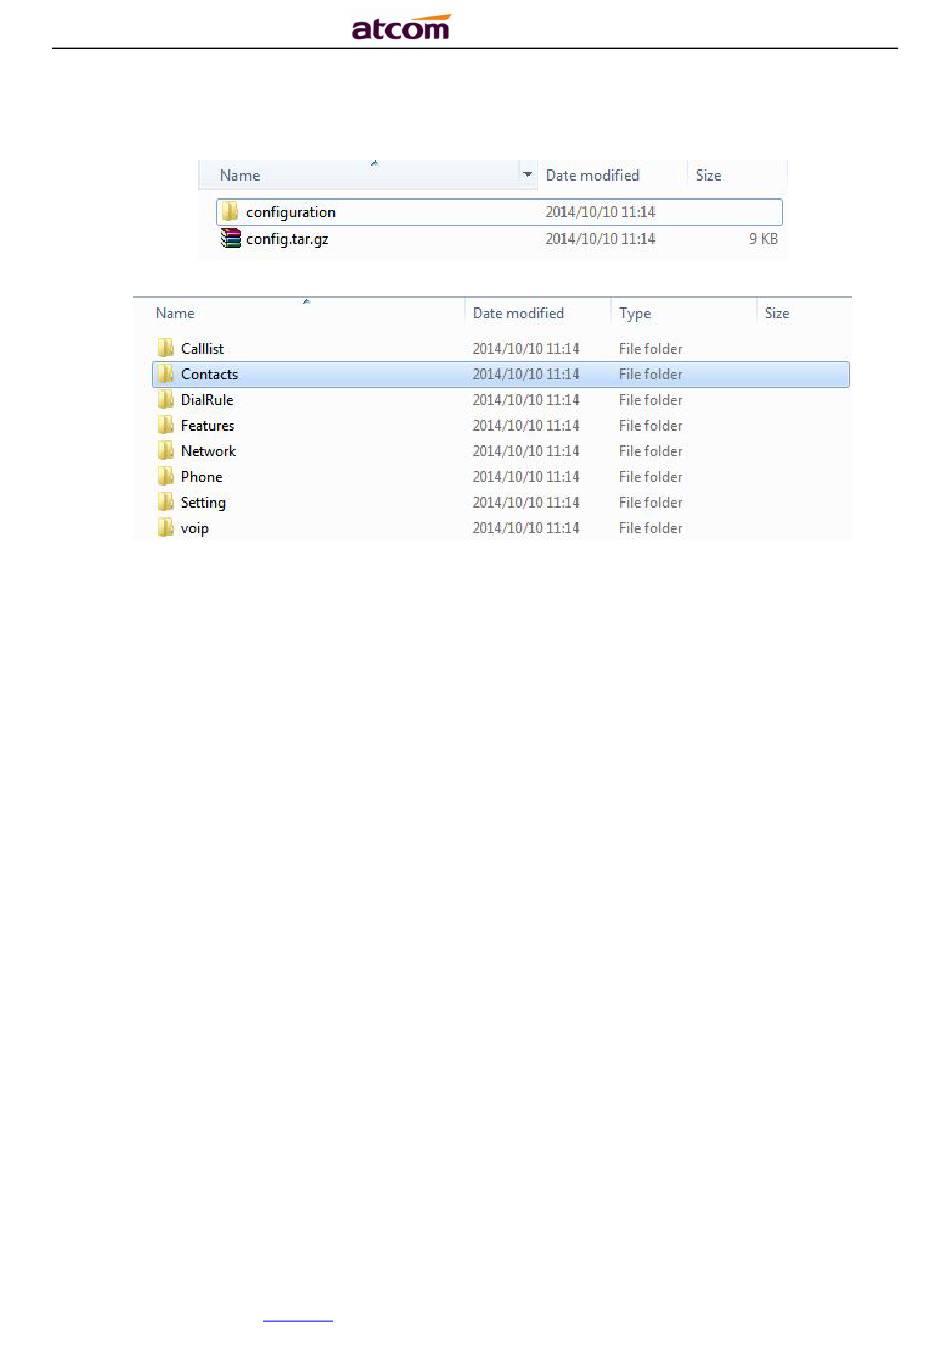Click the date of configuration folder
950x1360 pixels.
click(x=600, y=211)
